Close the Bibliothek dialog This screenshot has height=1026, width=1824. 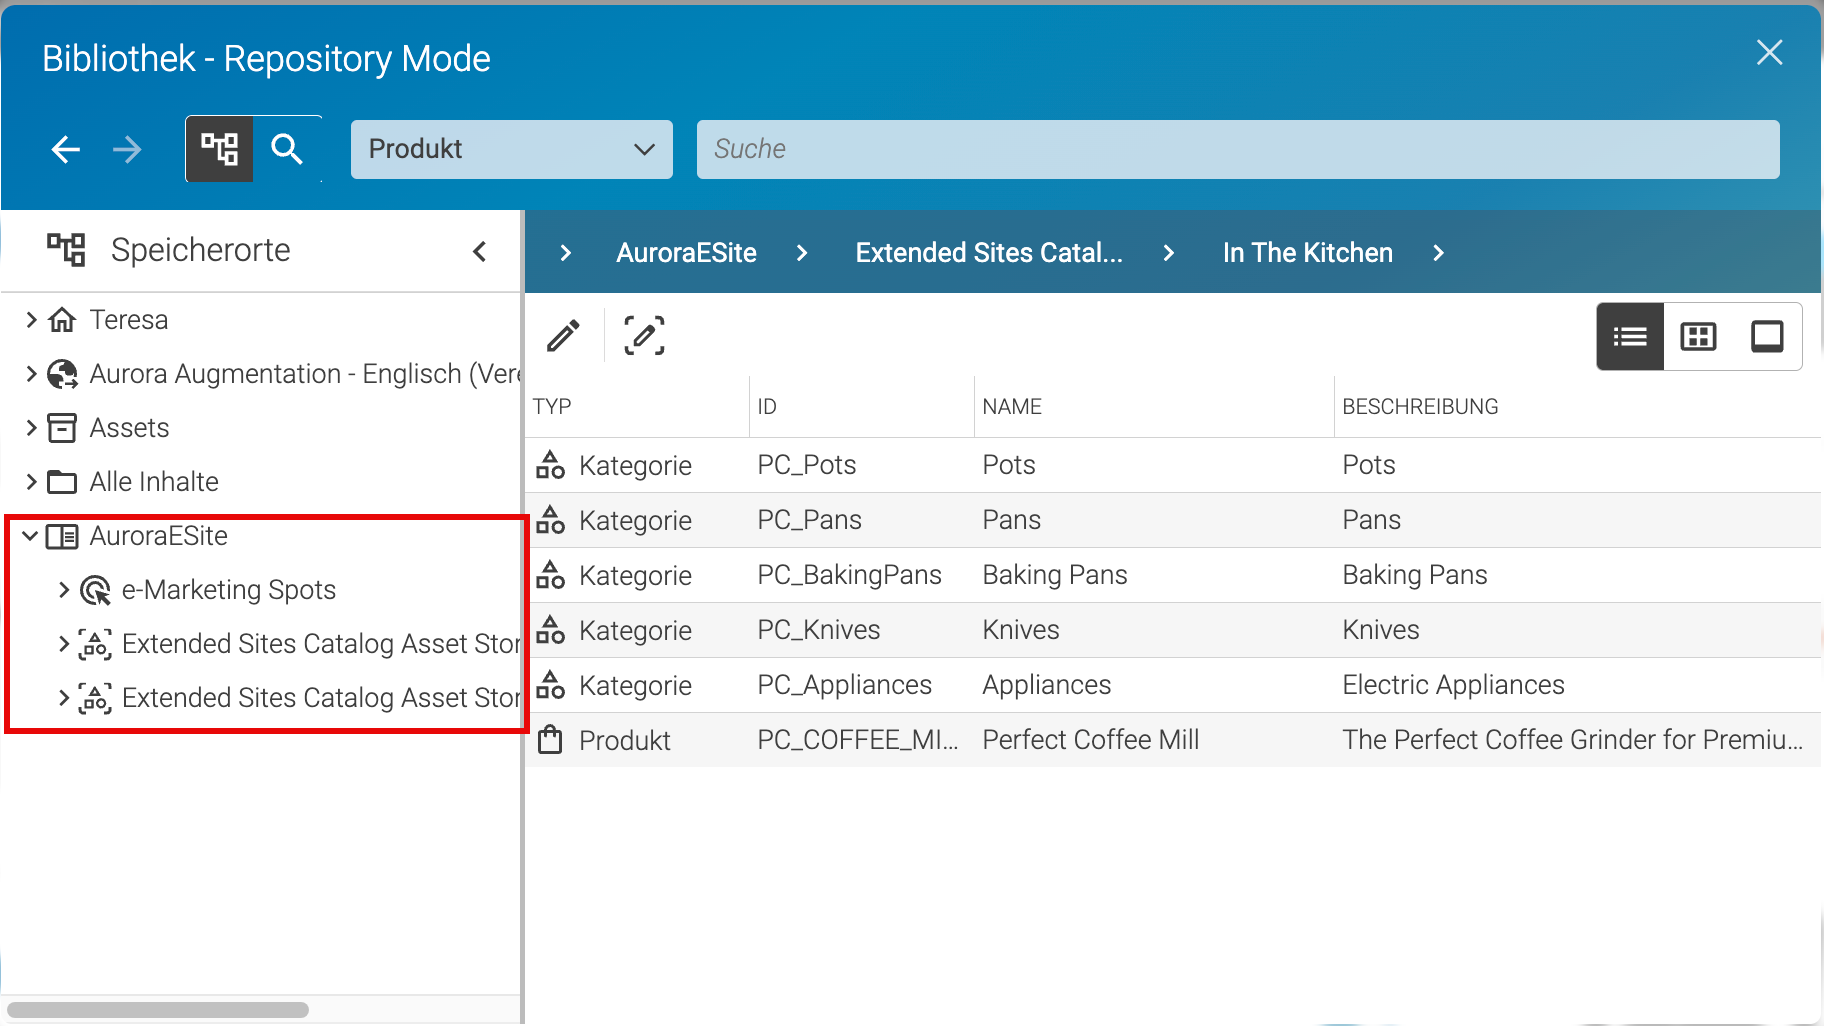pos(1769,53)
